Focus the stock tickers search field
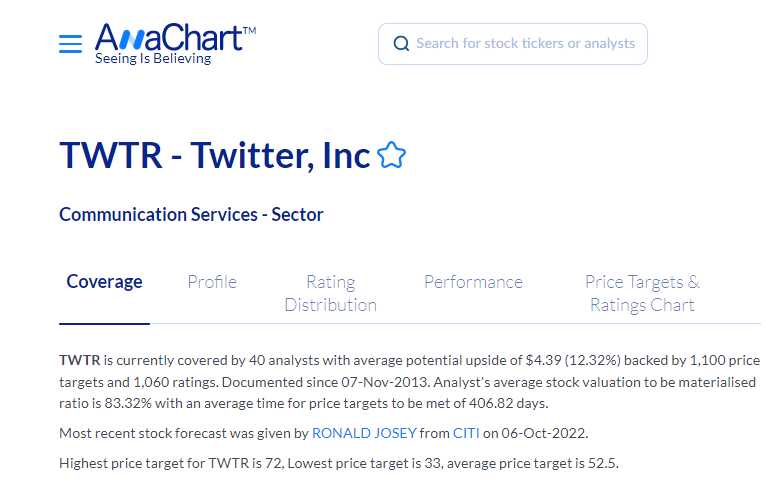Image resolution: width=781 pixels, height=493 pixels. coord(525,44)
